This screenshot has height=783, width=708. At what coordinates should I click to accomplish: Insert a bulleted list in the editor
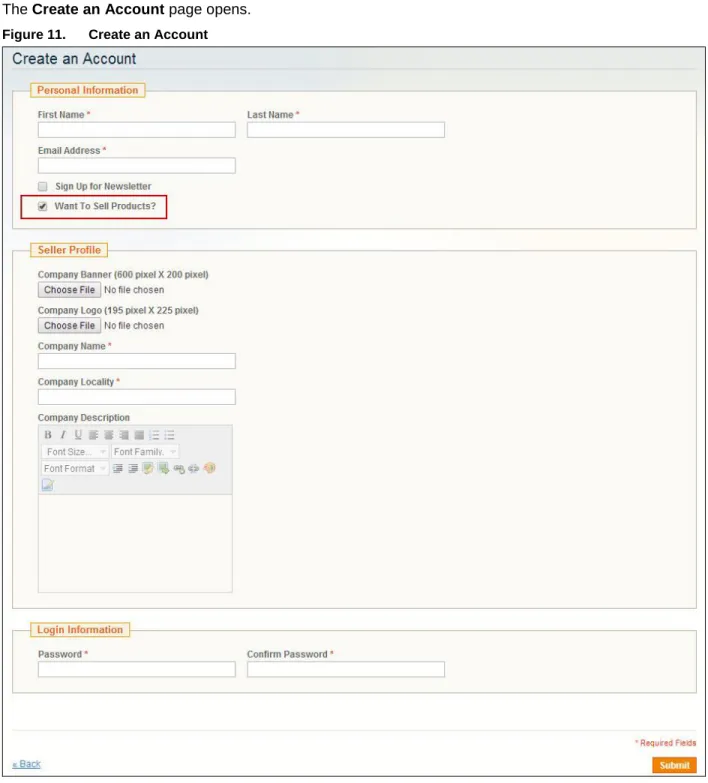169,435
